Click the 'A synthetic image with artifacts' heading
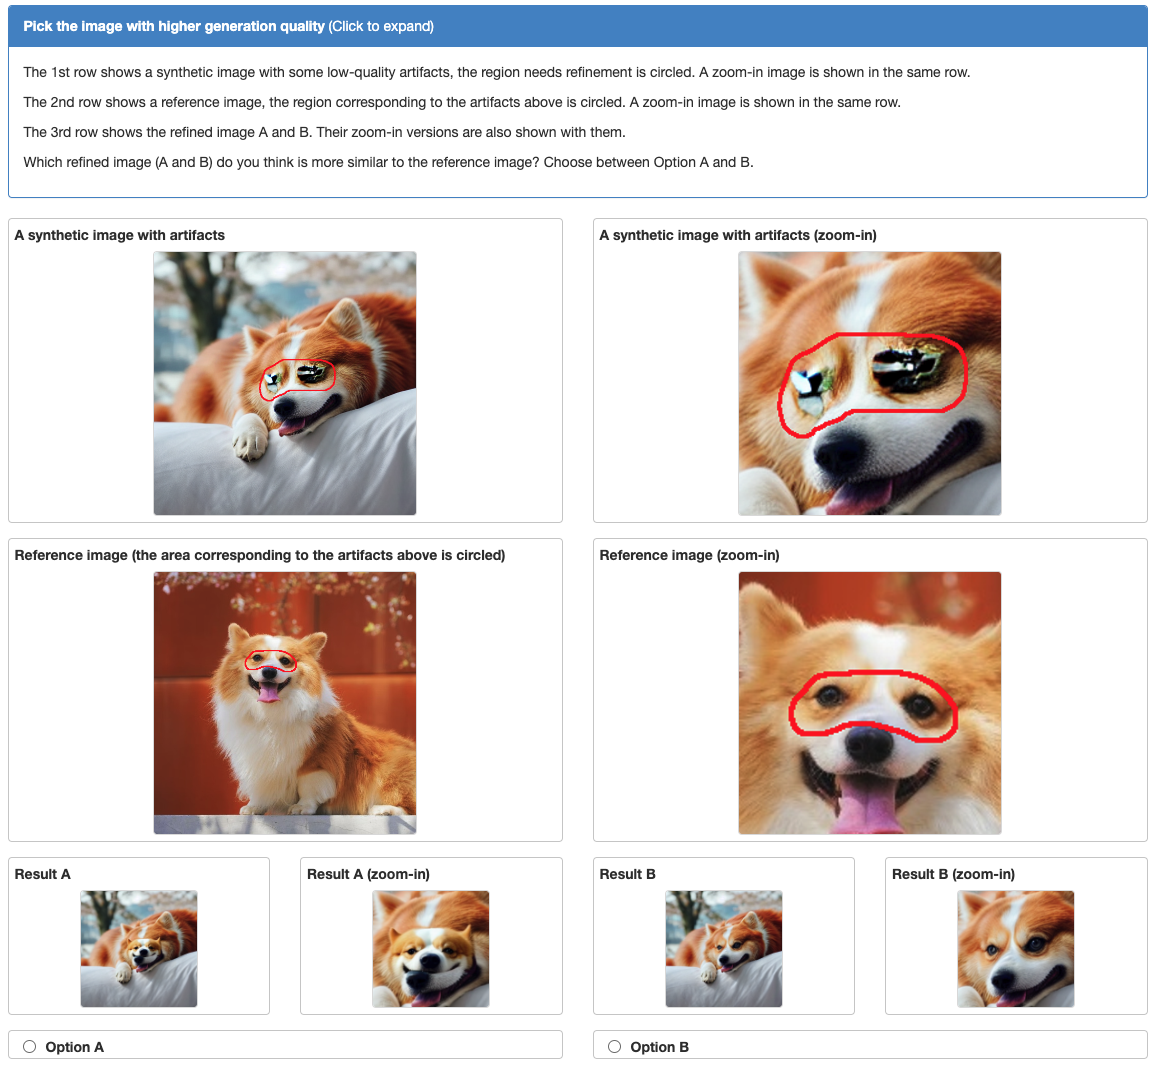Viewport: 1156px width, 1066px height. pos(119,235)
